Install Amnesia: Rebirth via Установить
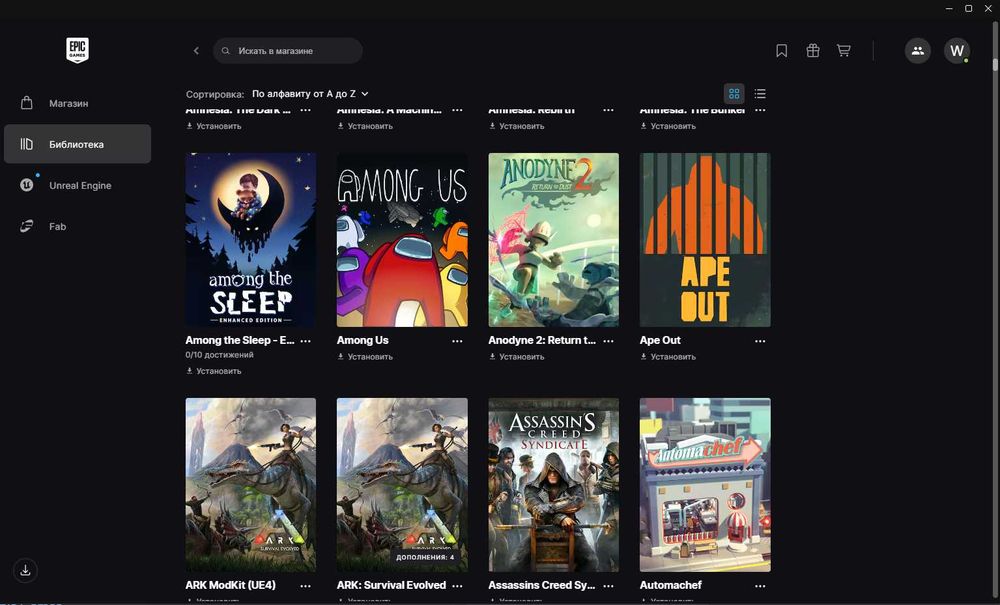1000x605 pixels. click(x=517, y=126)
